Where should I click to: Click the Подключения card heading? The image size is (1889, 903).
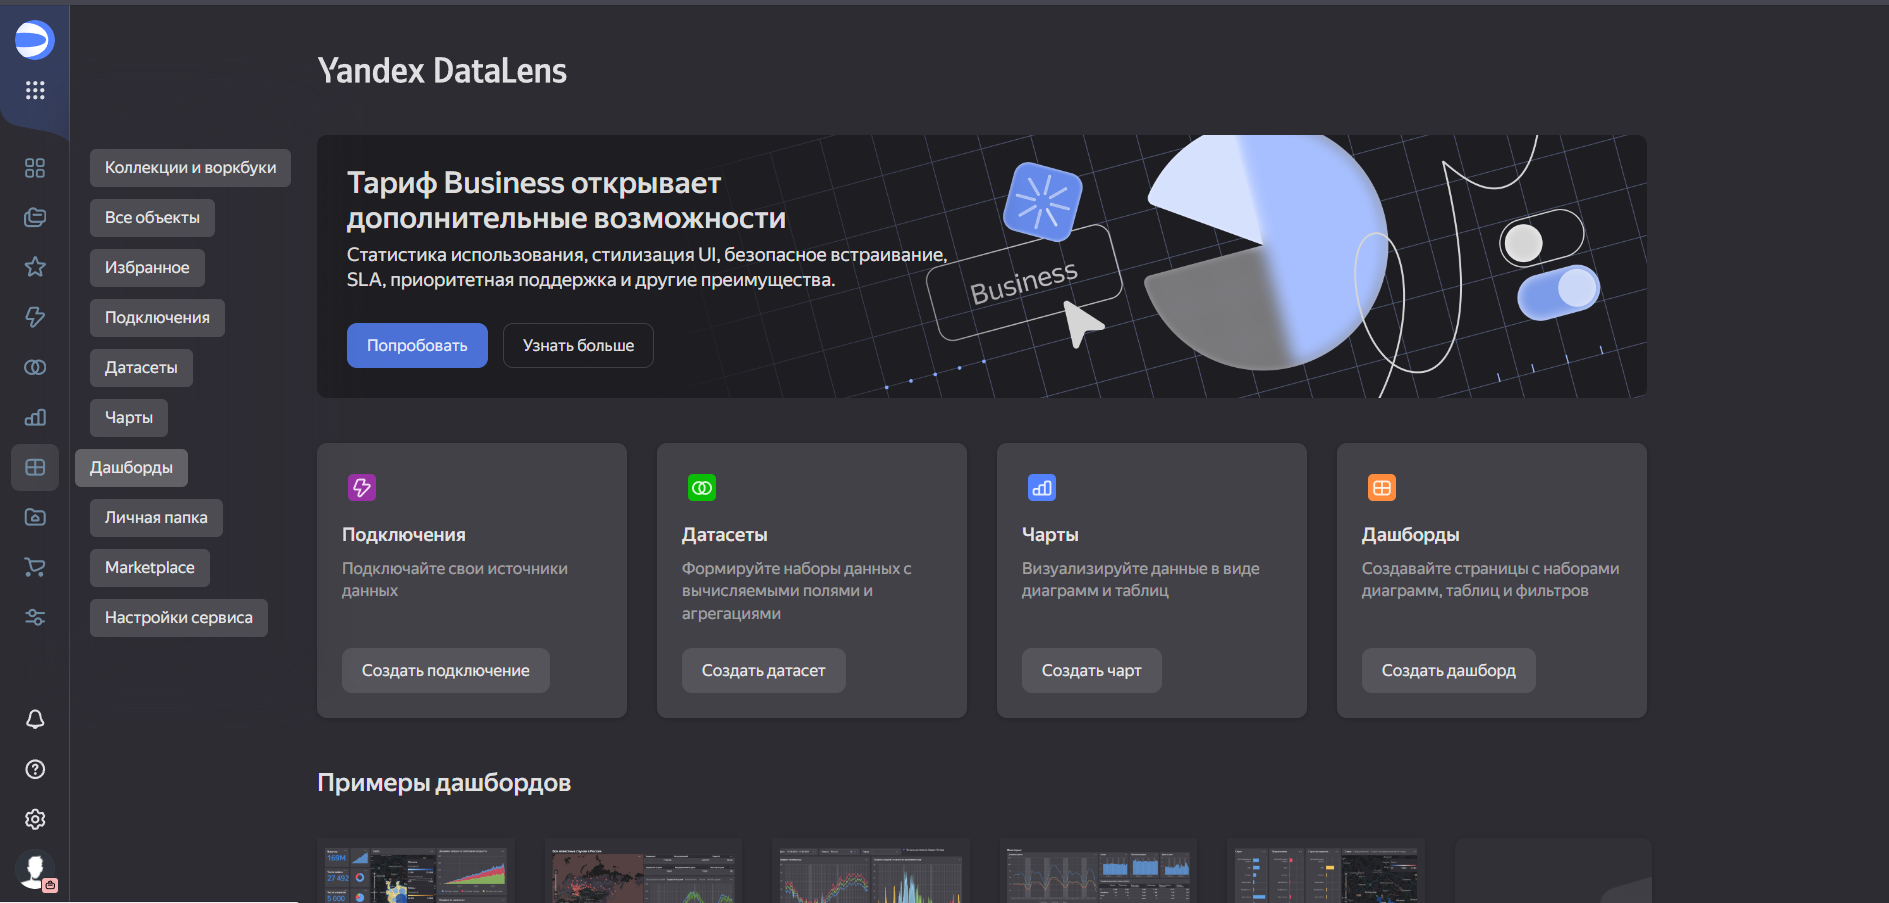tap(404, 535)
